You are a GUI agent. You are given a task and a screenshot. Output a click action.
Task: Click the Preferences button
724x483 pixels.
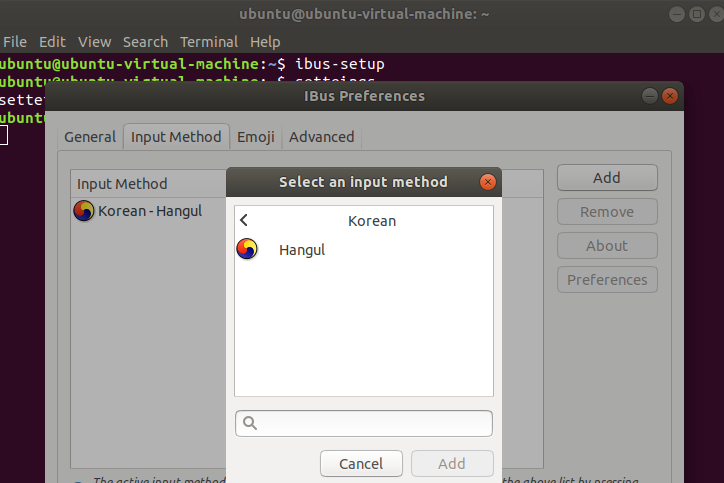[607, 280]
